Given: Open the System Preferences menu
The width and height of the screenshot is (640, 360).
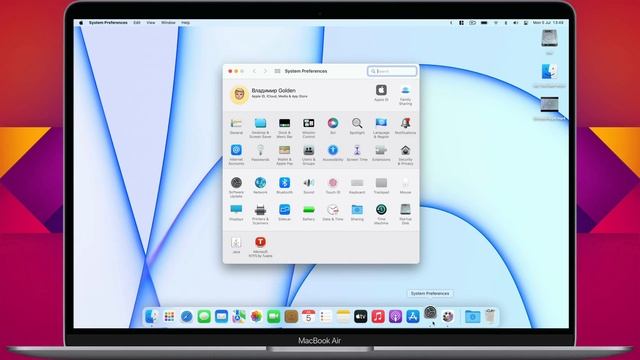Looking at the screenshot, I should click(108, 23).
